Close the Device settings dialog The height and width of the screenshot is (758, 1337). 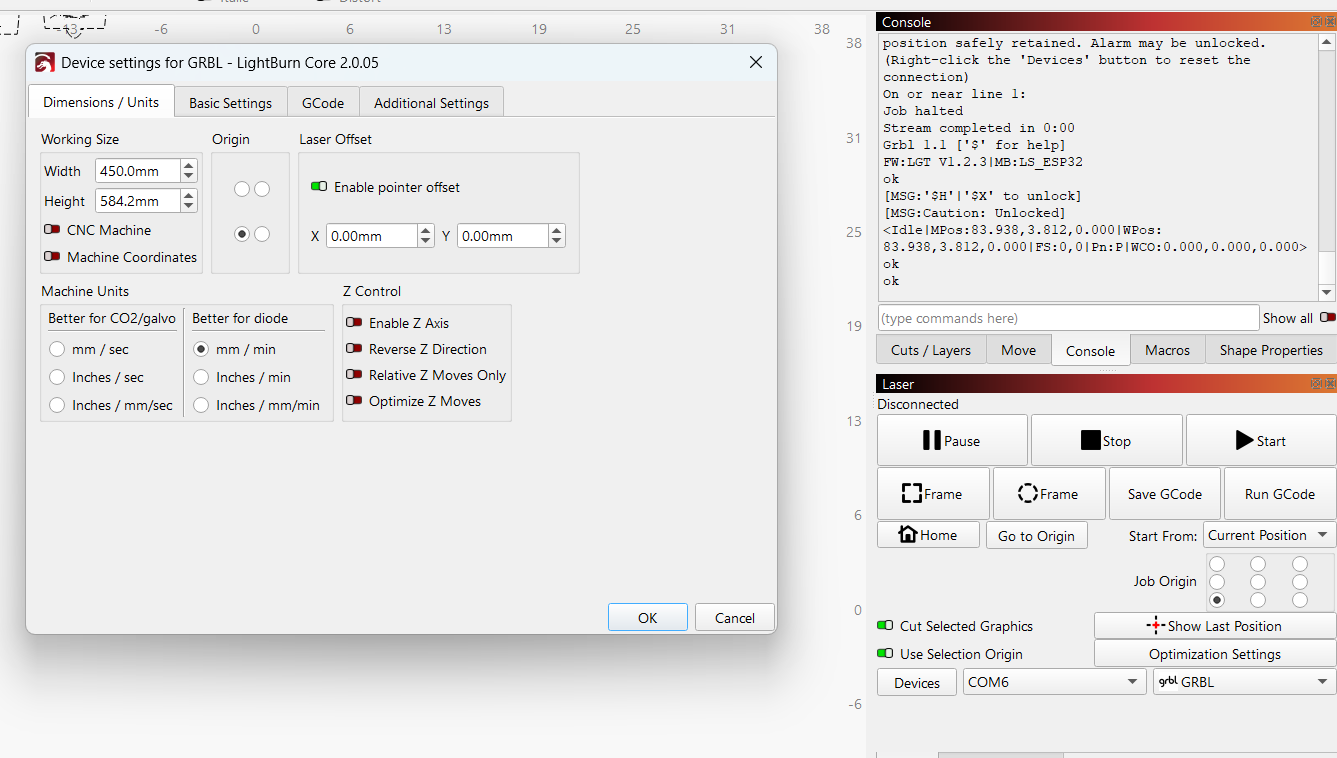click(755, 62)
